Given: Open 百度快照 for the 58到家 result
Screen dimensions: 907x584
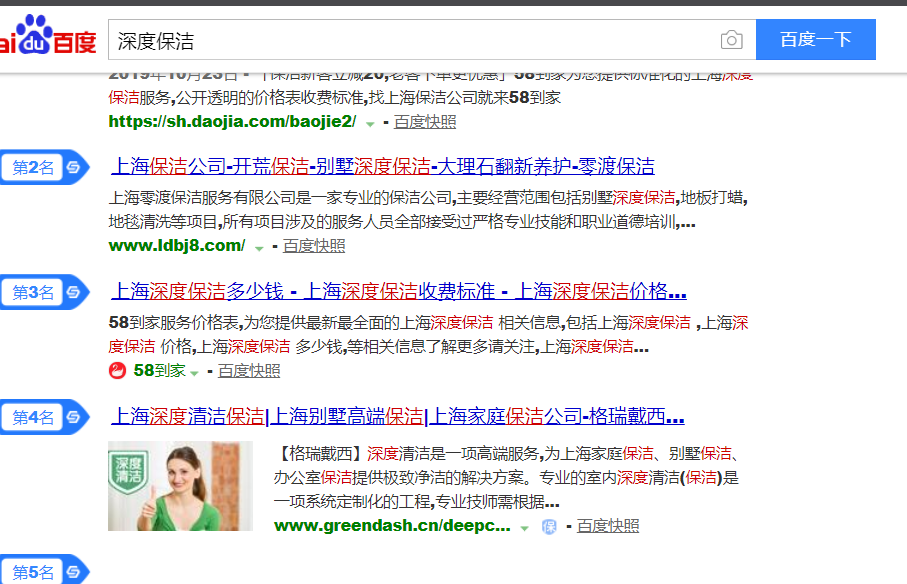Looking at the screenshot, I should click(x=249, y=371).
